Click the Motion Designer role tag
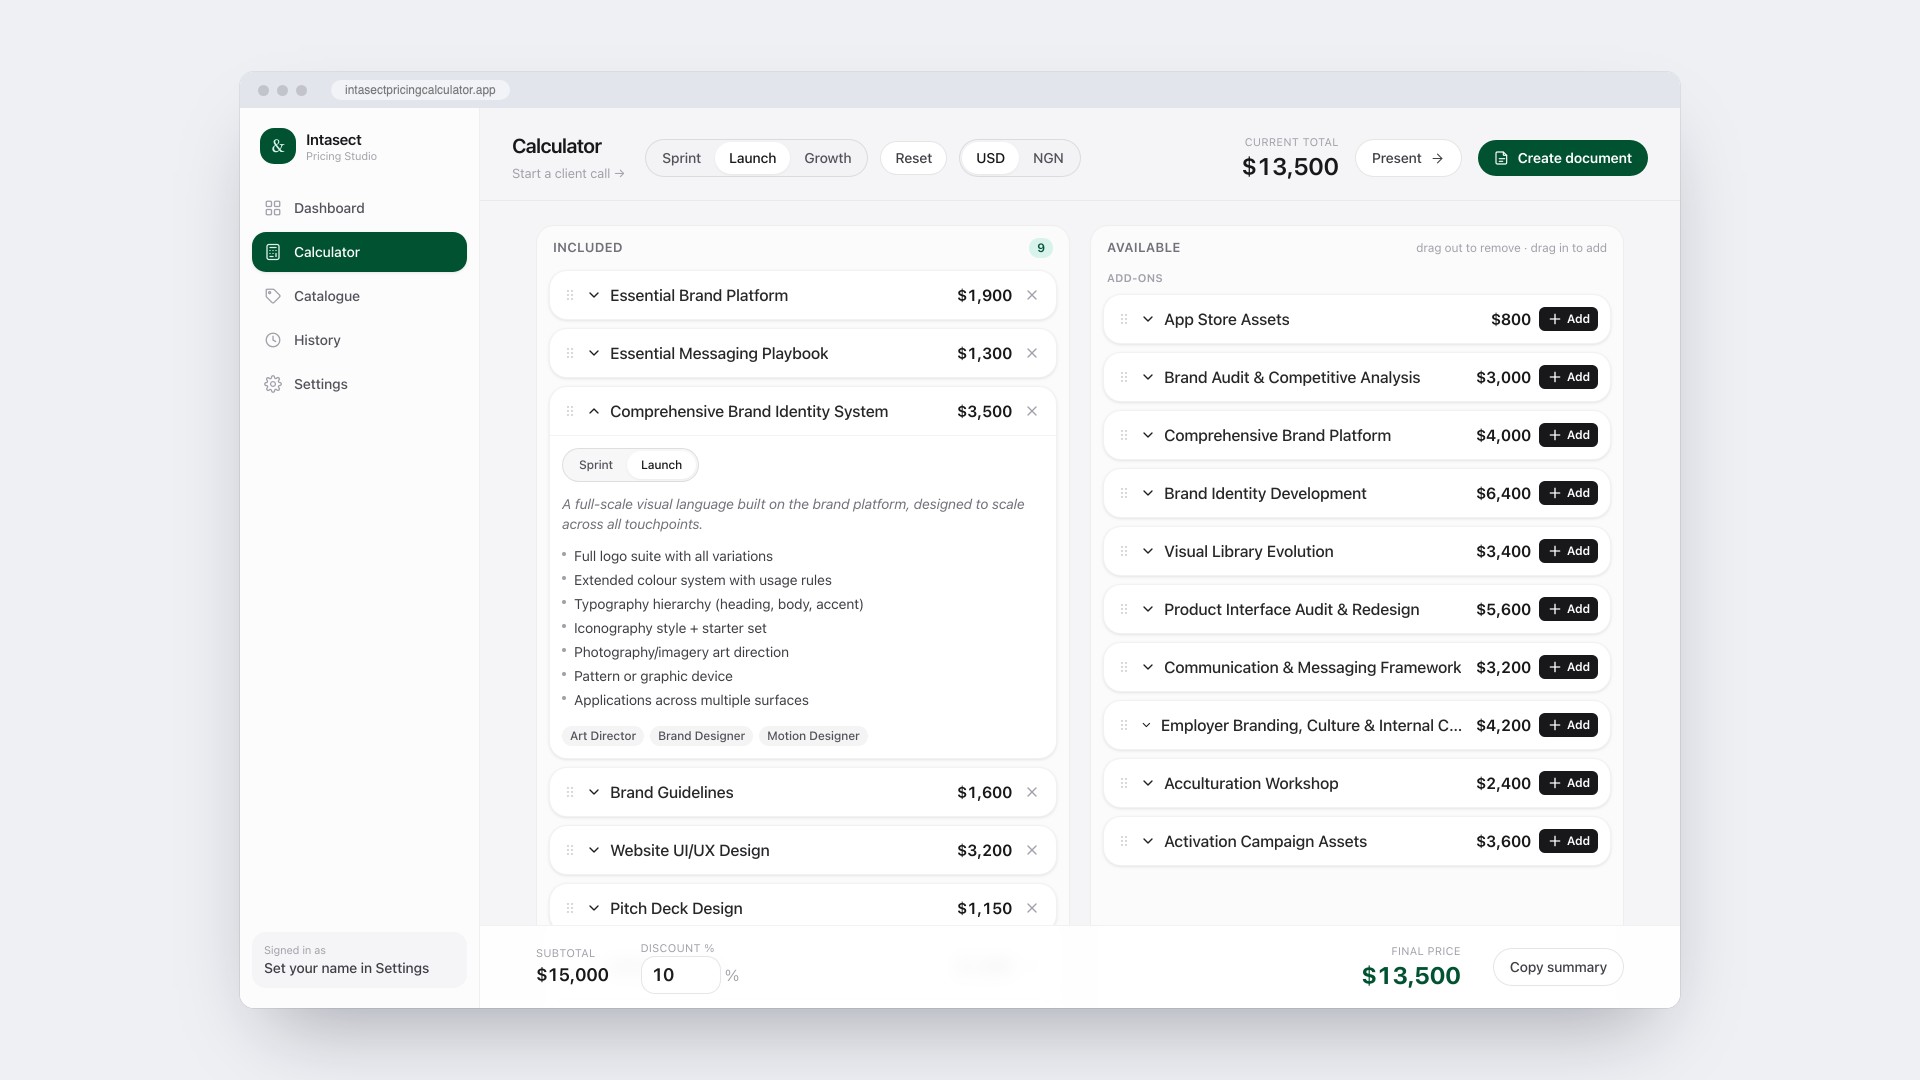 [813, 736]
